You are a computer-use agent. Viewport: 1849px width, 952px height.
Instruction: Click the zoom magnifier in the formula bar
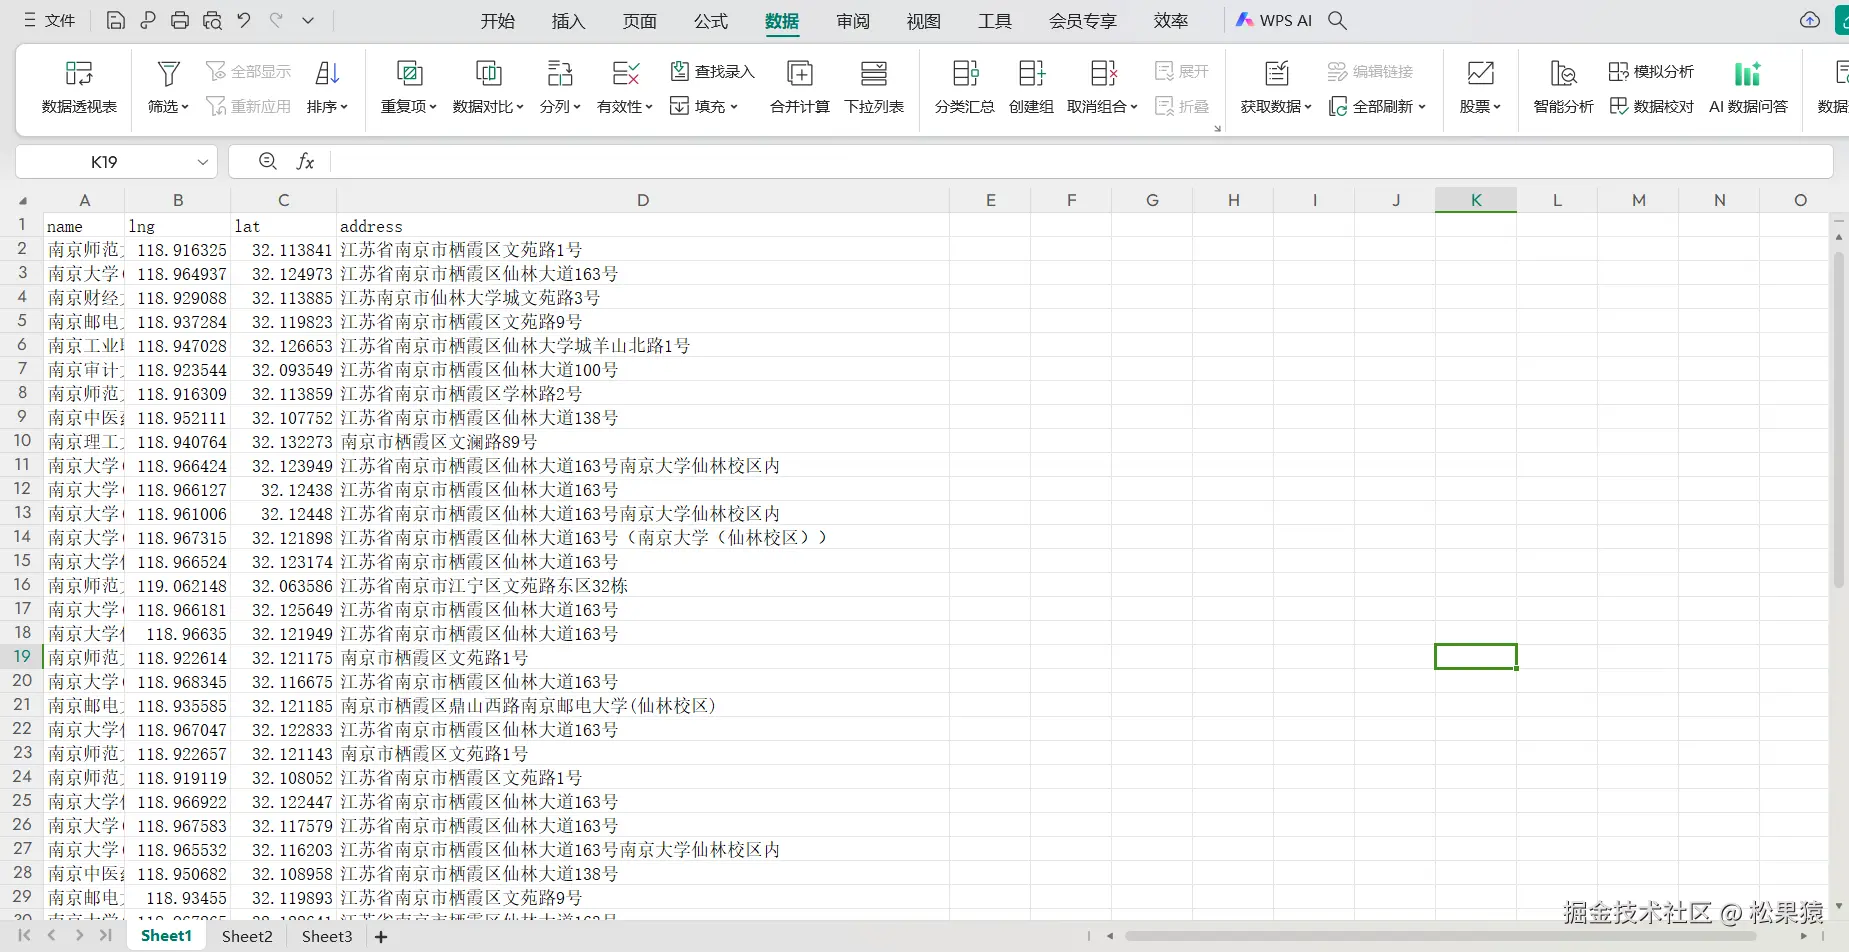coord(267,161)
